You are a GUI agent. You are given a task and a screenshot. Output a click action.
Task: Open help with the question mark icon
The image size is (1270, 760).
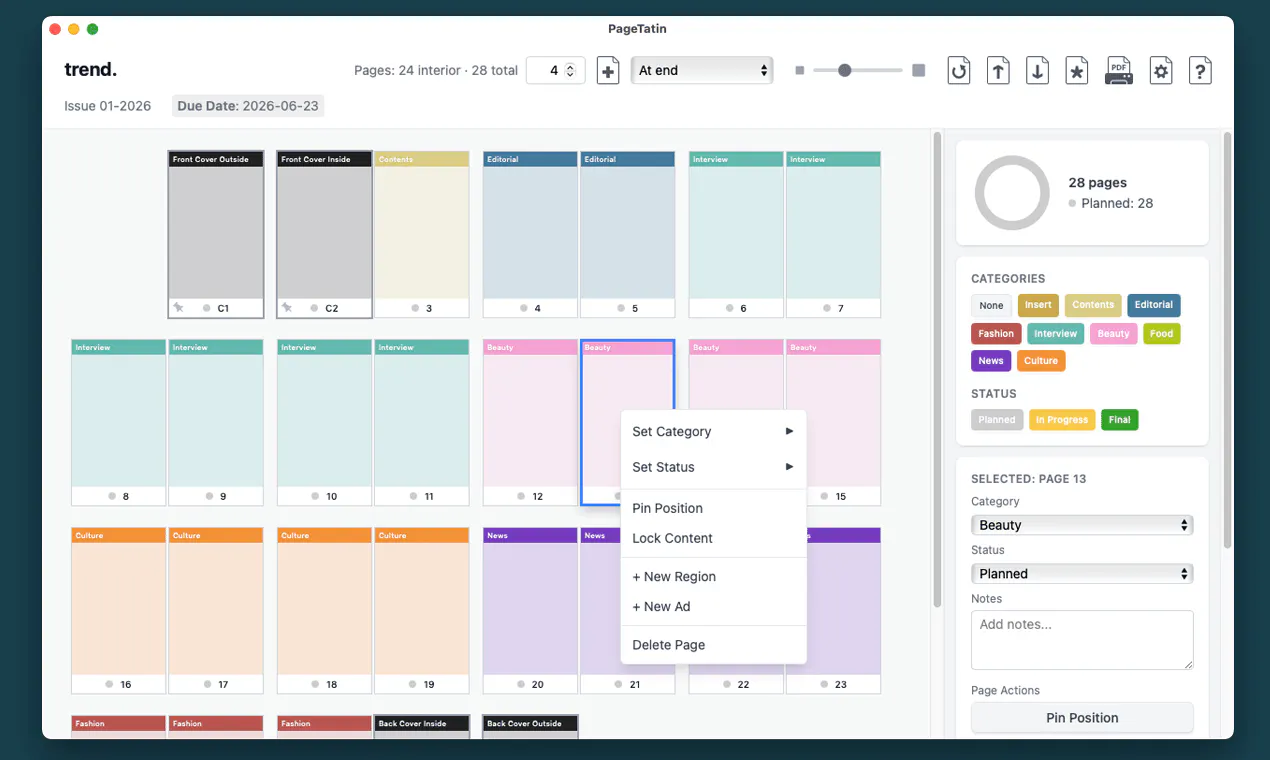click(1200, 71)
